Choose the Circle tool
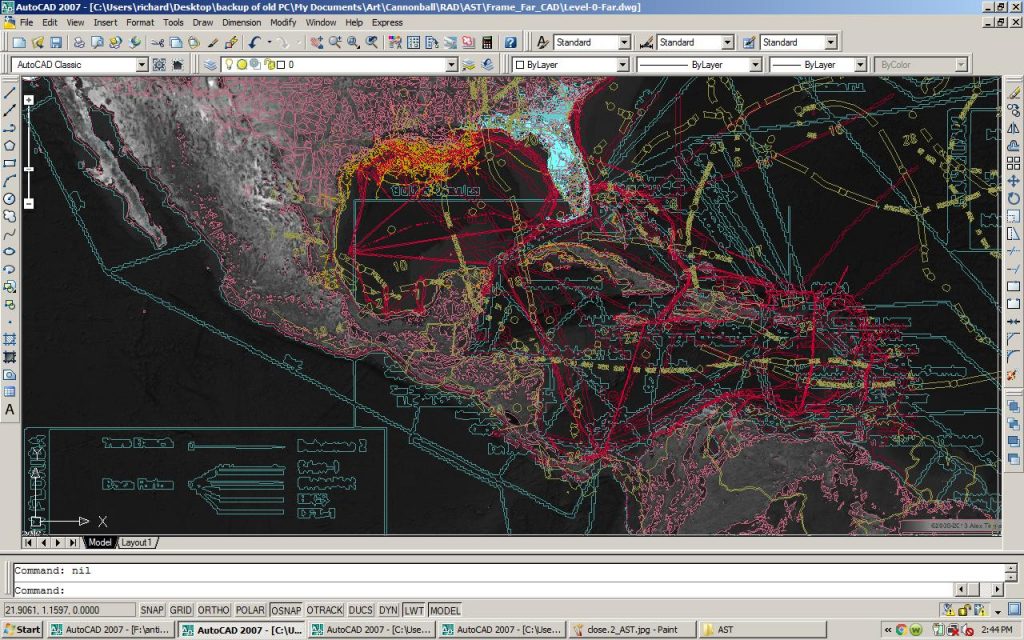This screenshot has height=640, width=1024. coord(10,198)
